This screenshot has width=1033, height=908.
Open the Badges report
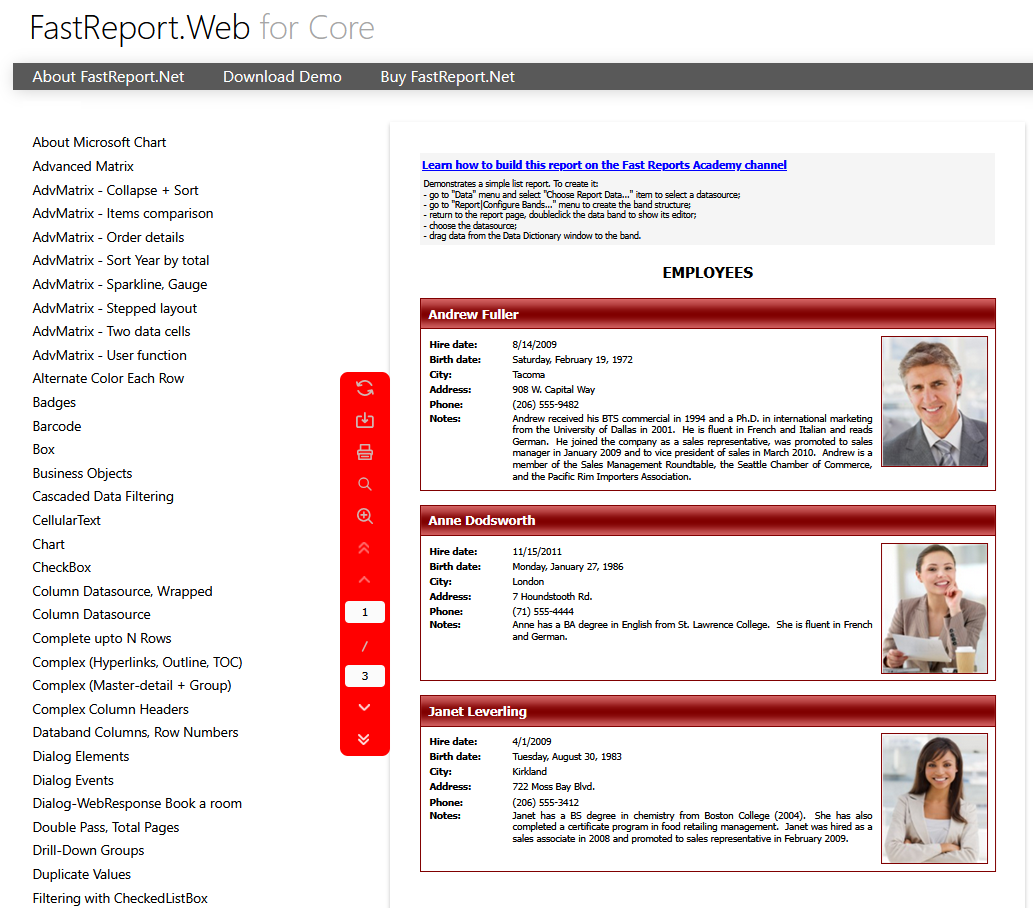click(x=54, y=402)
